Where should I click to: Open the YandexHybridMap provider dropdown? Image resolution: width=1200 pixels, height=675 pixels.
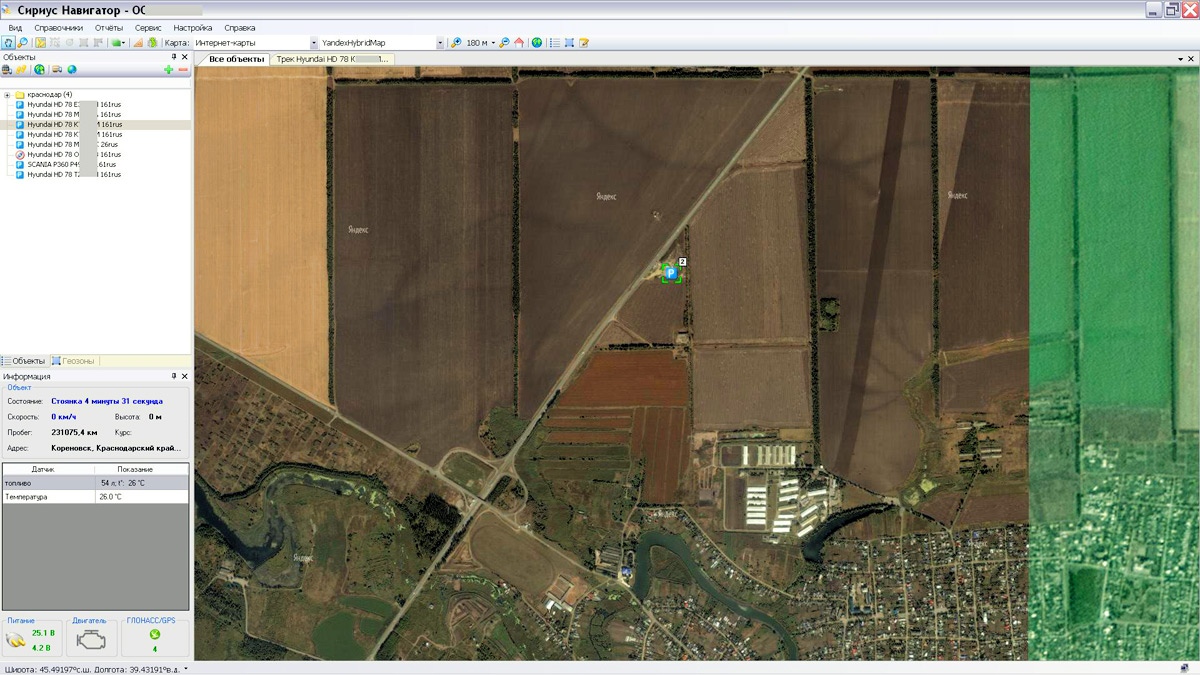tap(440, 43)
